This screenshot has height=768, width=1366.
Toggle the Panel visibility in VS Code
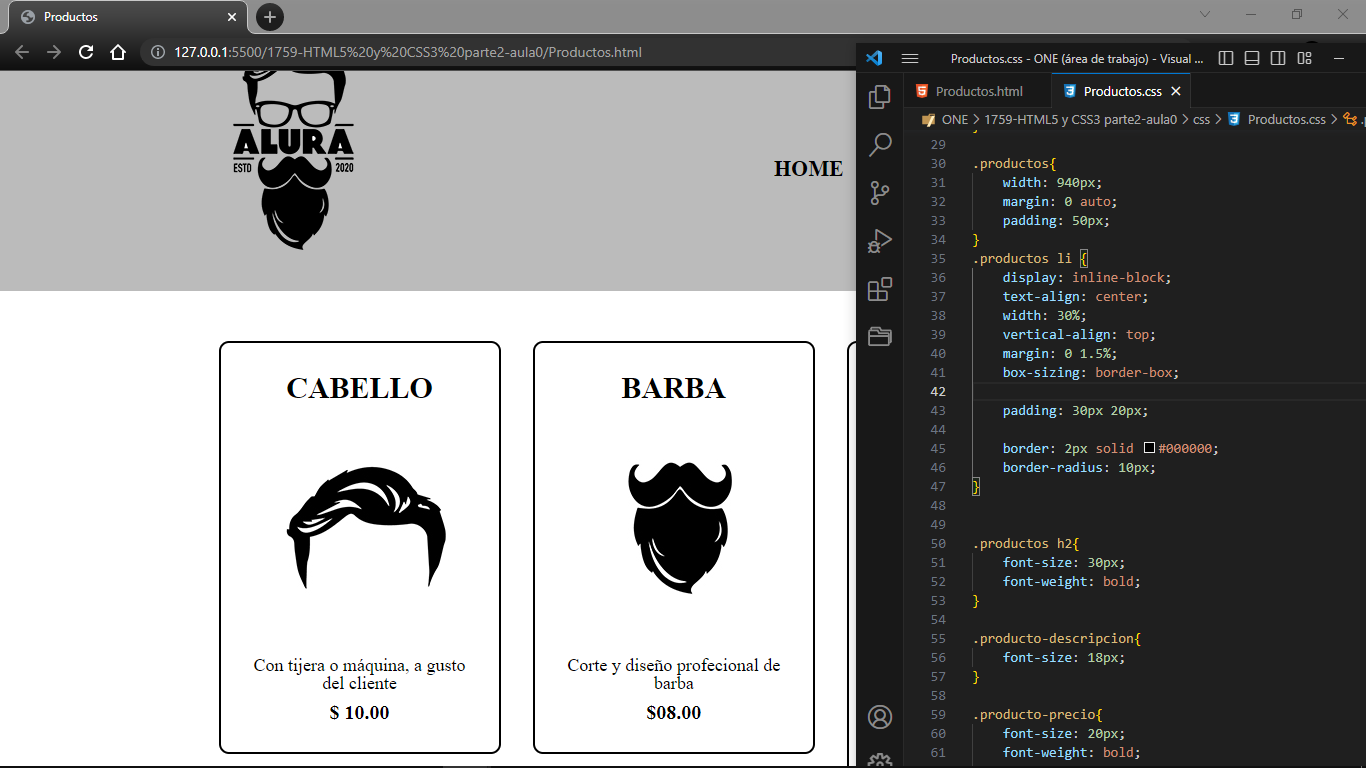(1251, 58)
